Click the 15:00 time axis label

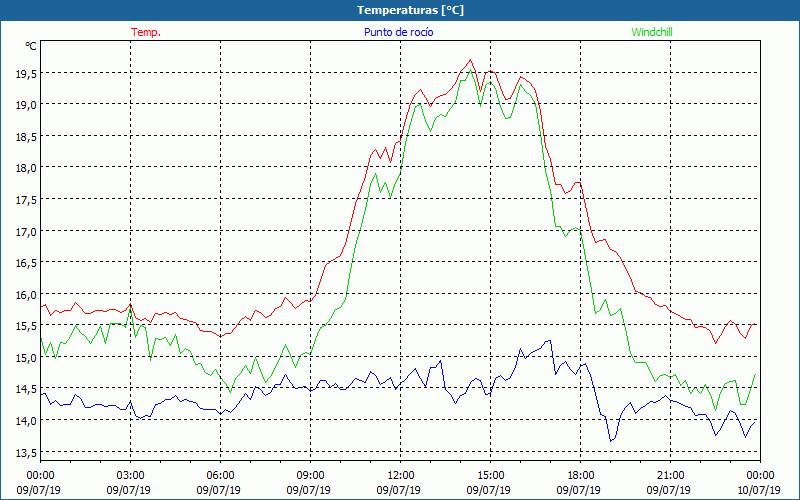(x=490, y=476)
